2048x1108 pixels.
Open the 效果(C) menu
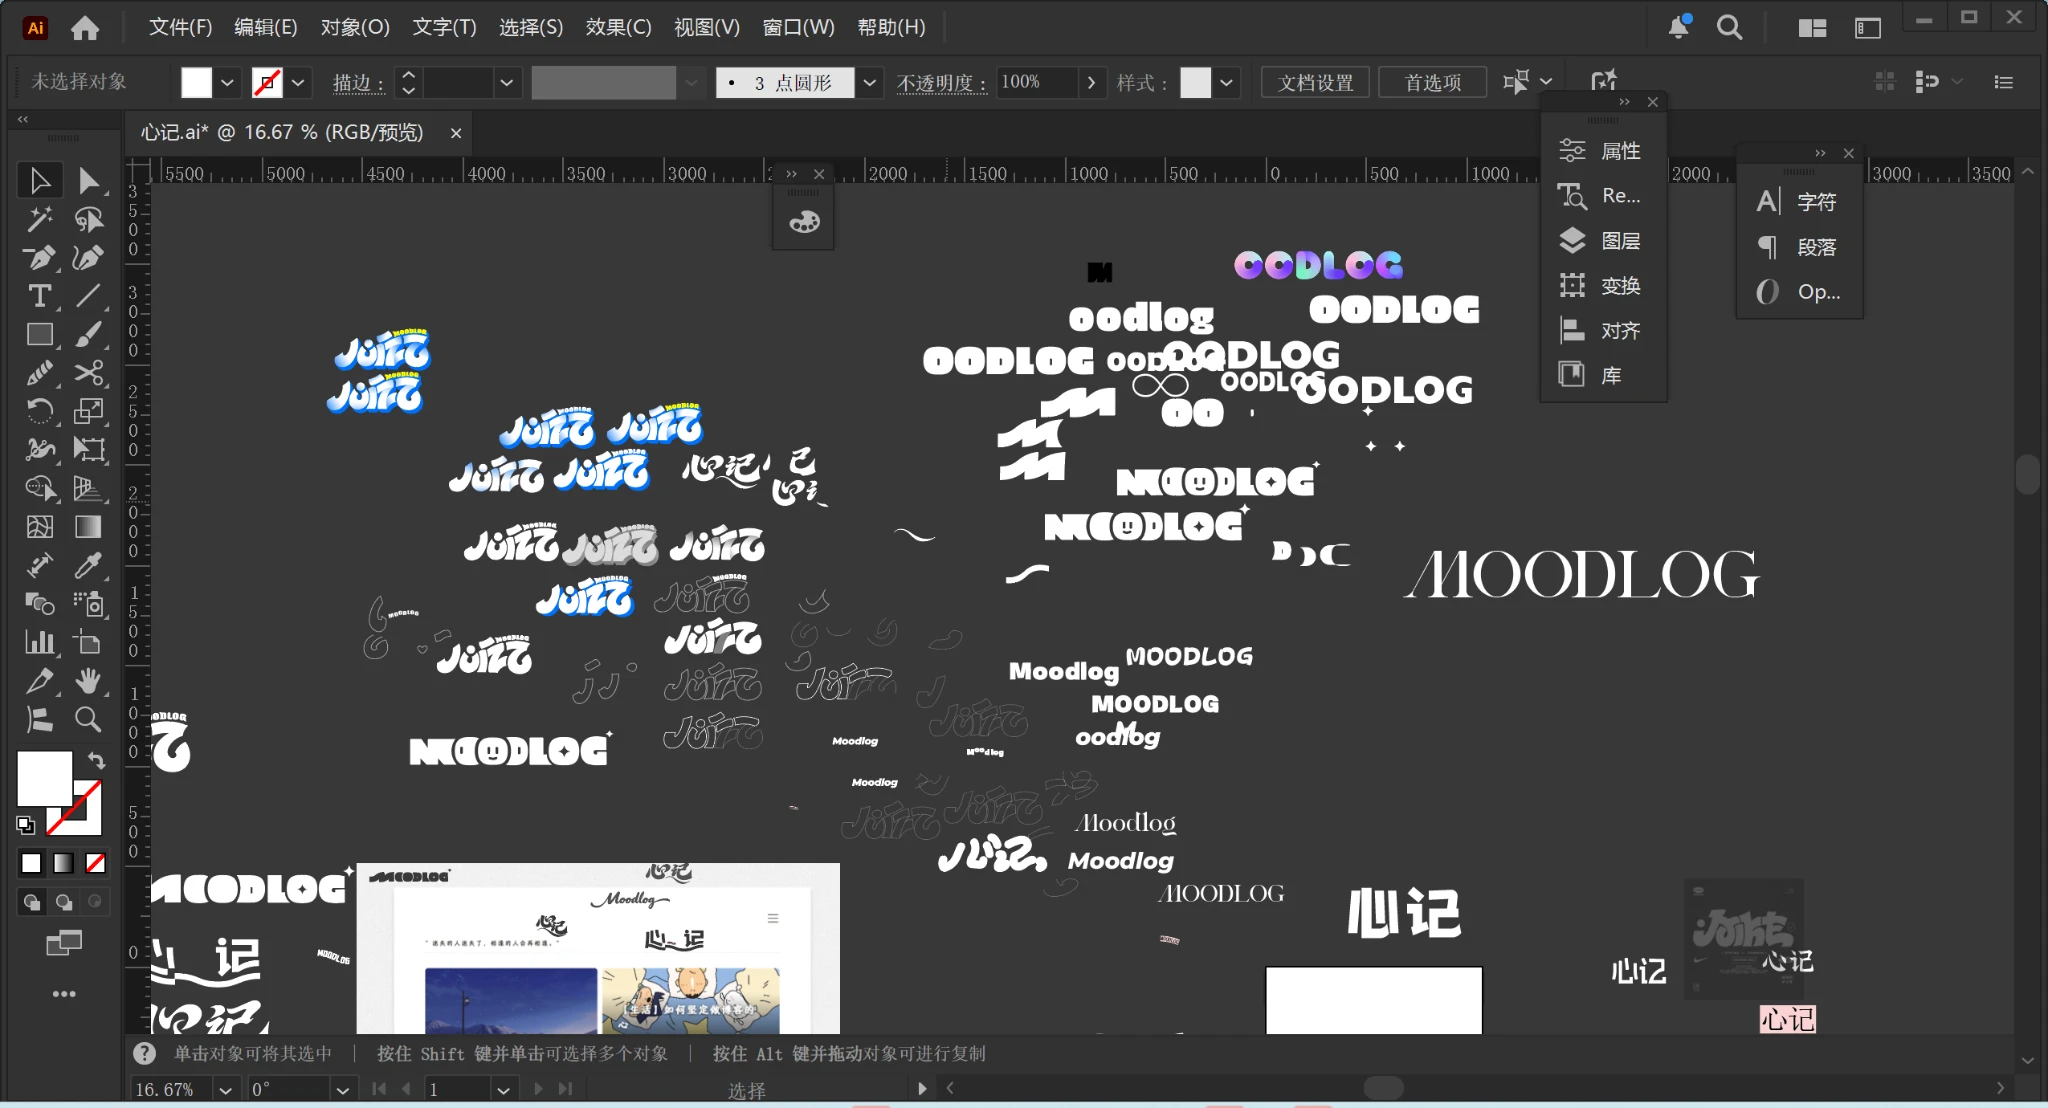618,27
